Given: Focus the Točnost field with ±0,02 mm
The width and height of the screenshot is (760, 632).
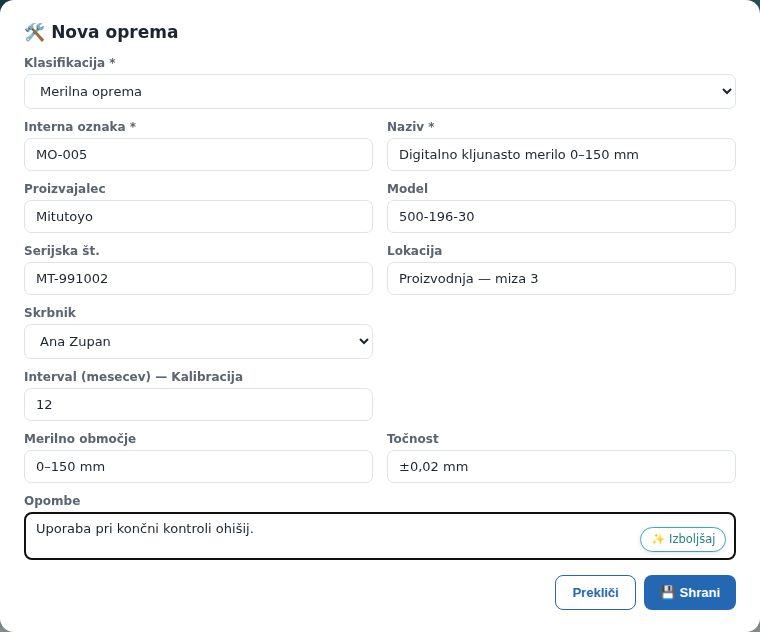Looking at the screenshot, I should tap(561, 467).
